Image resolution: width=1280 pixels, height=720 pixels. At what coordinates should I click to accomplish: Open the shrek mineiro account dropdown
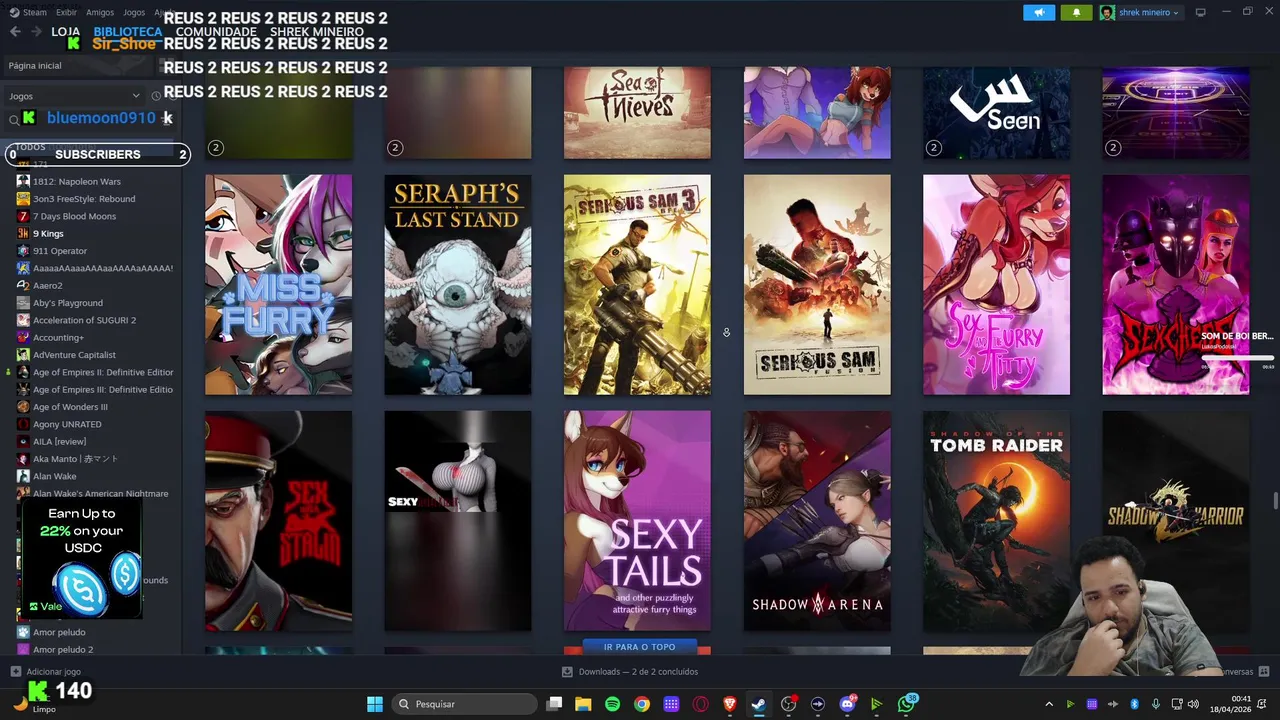(1140, 12)
